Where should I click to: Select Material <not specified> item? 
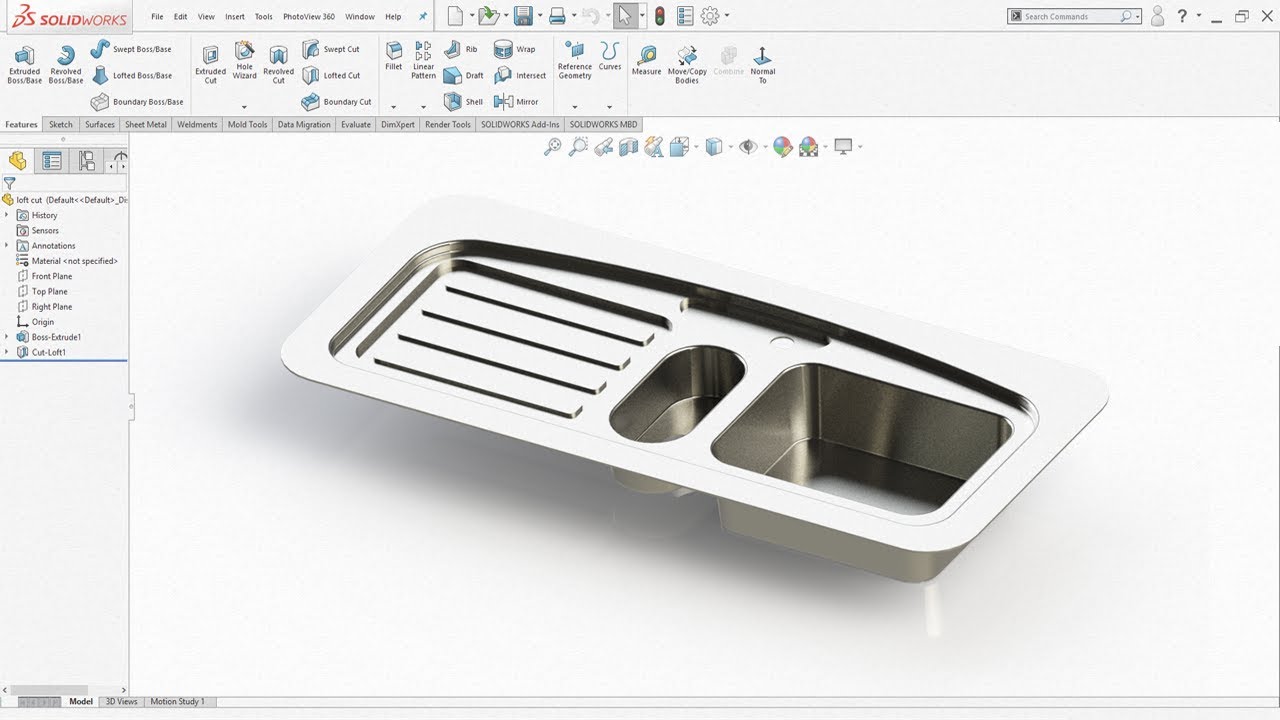[67, 261]
